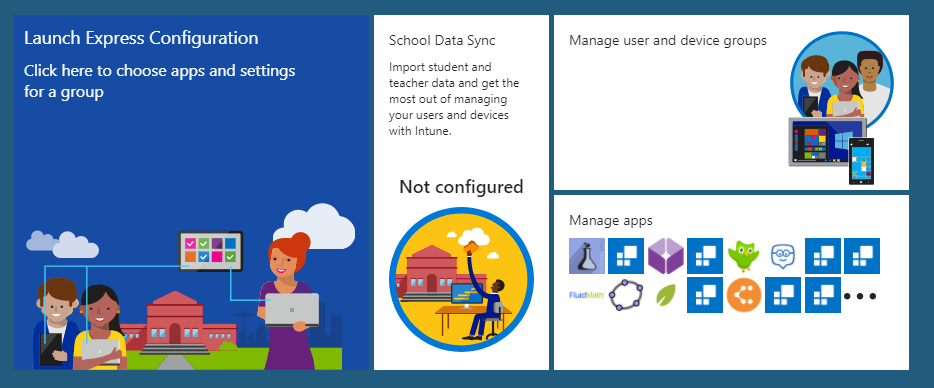934x388 pixels.
Task: Select the Edmodo face with glasses icon
Action: pos(783,256)
